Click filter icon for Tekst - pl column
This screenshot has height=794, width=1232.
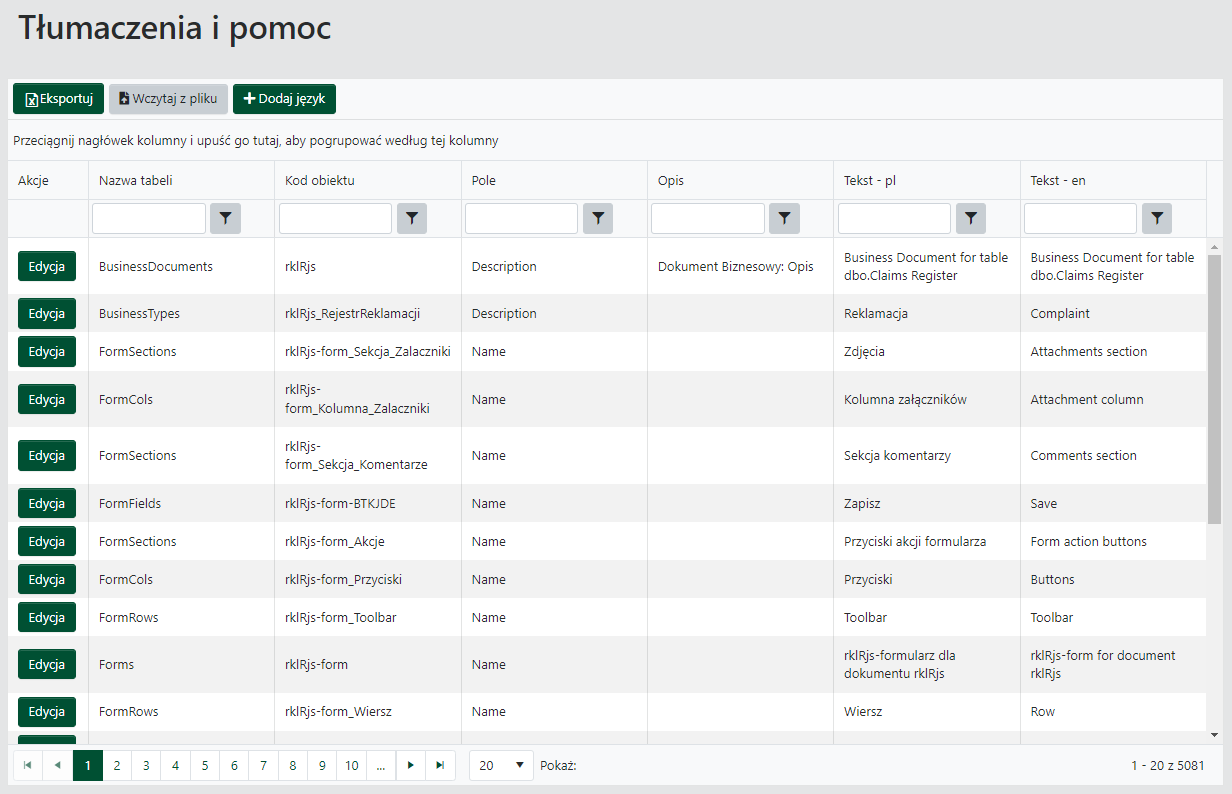tap(971, 218)
